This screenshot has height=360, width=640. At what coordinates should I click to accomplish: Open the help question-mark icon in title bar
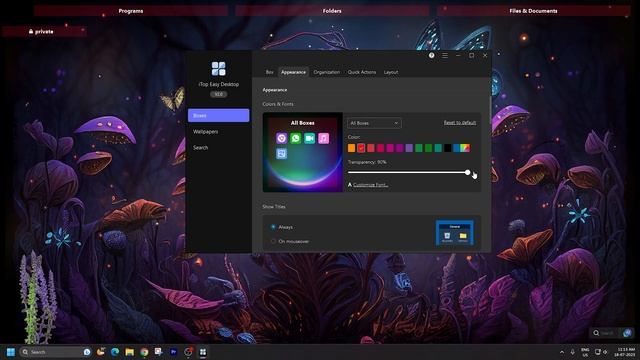(431, 56)
